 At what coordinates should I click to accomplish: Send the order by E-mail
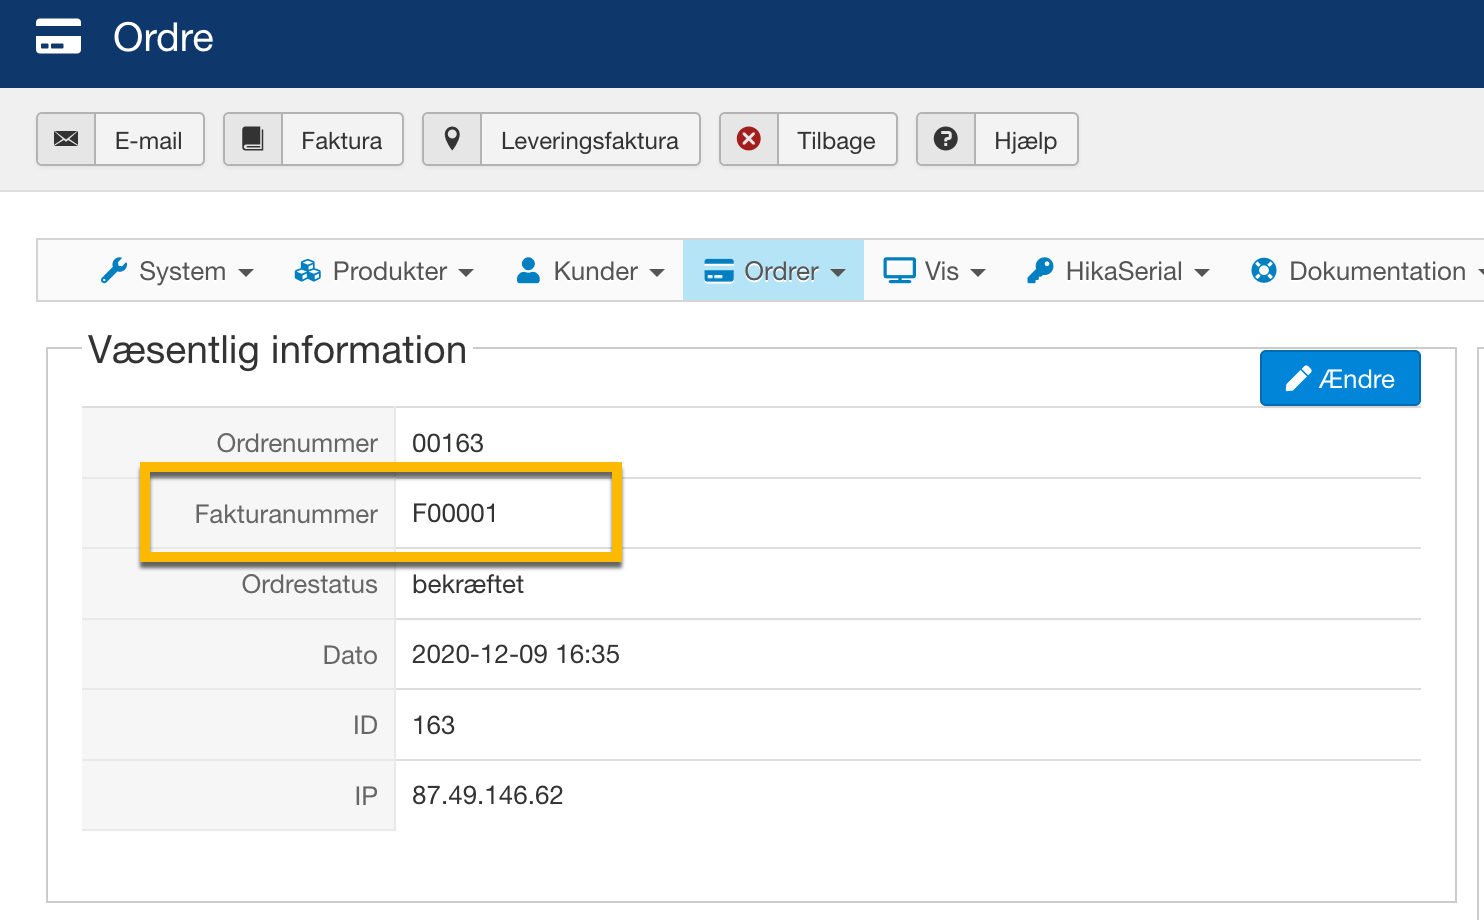120,139
